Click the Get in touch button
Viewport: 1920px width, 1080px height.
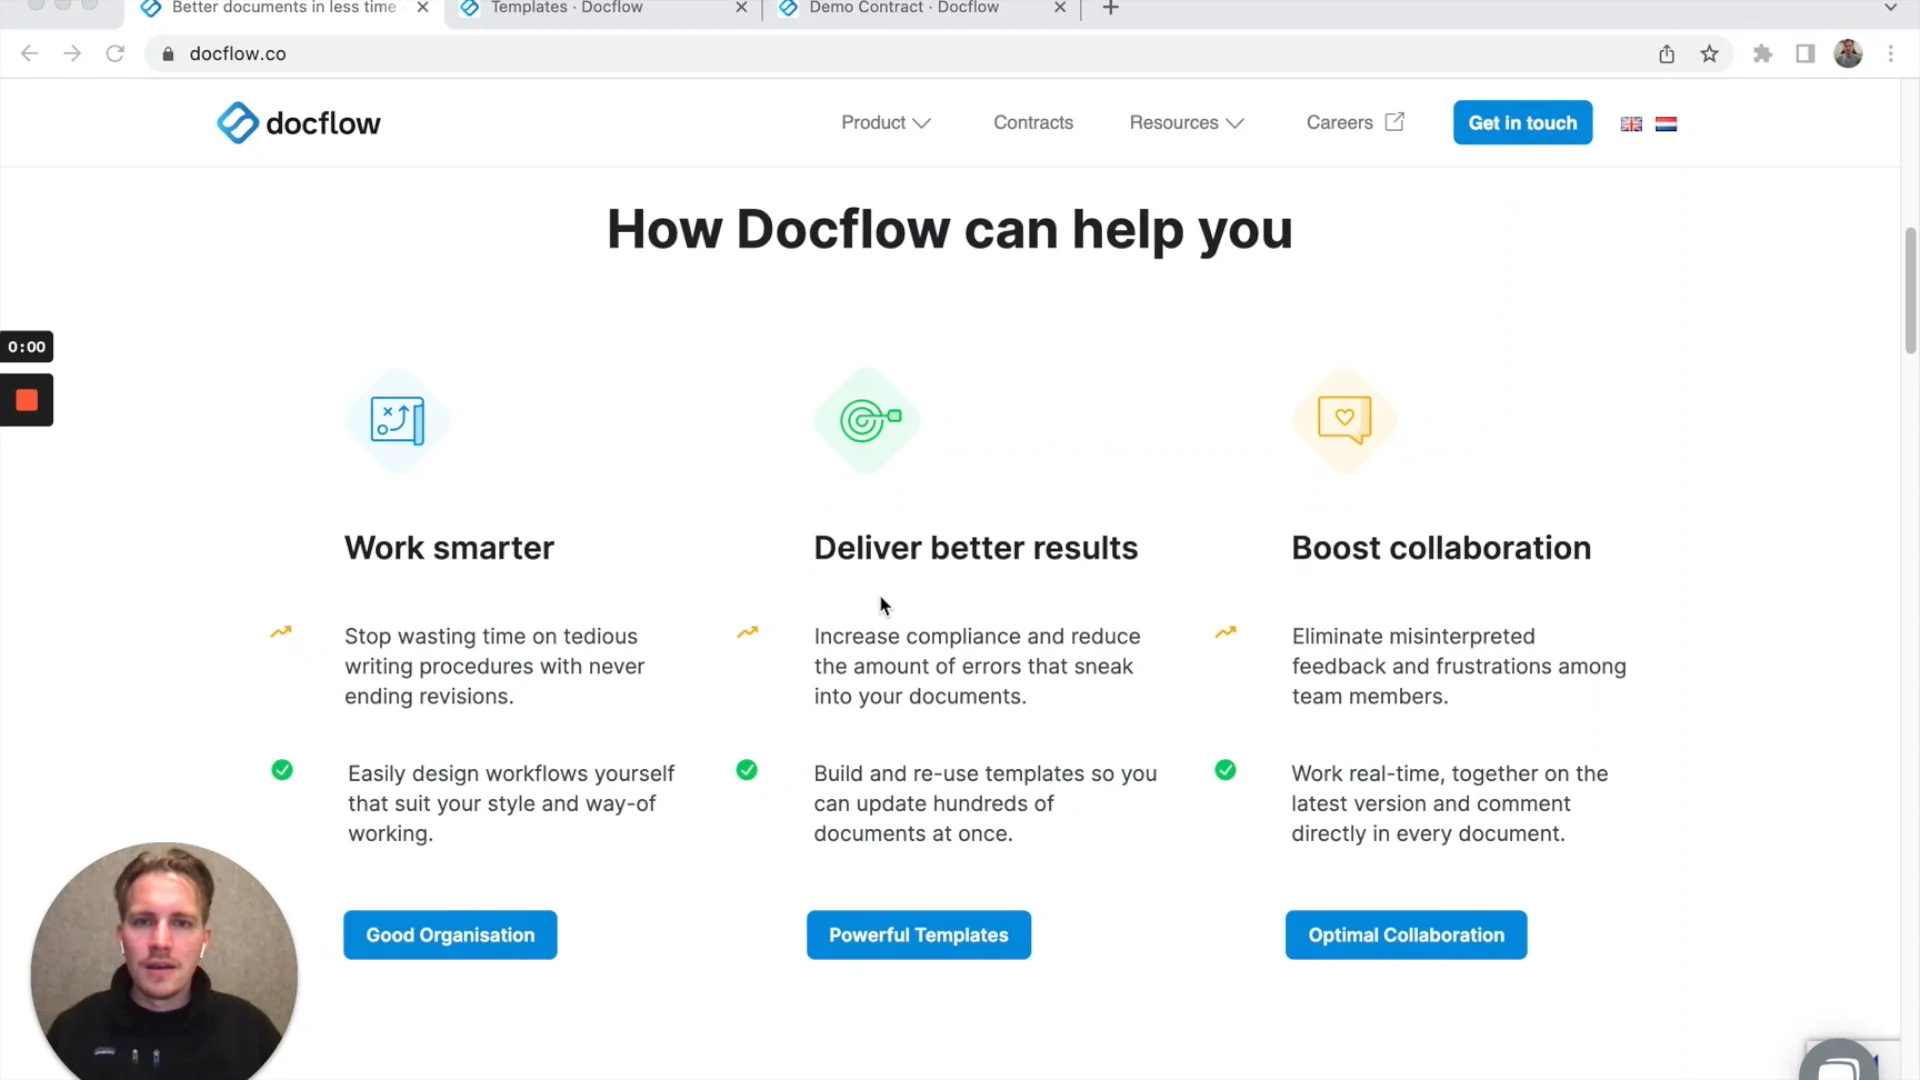click(1522, 122)
